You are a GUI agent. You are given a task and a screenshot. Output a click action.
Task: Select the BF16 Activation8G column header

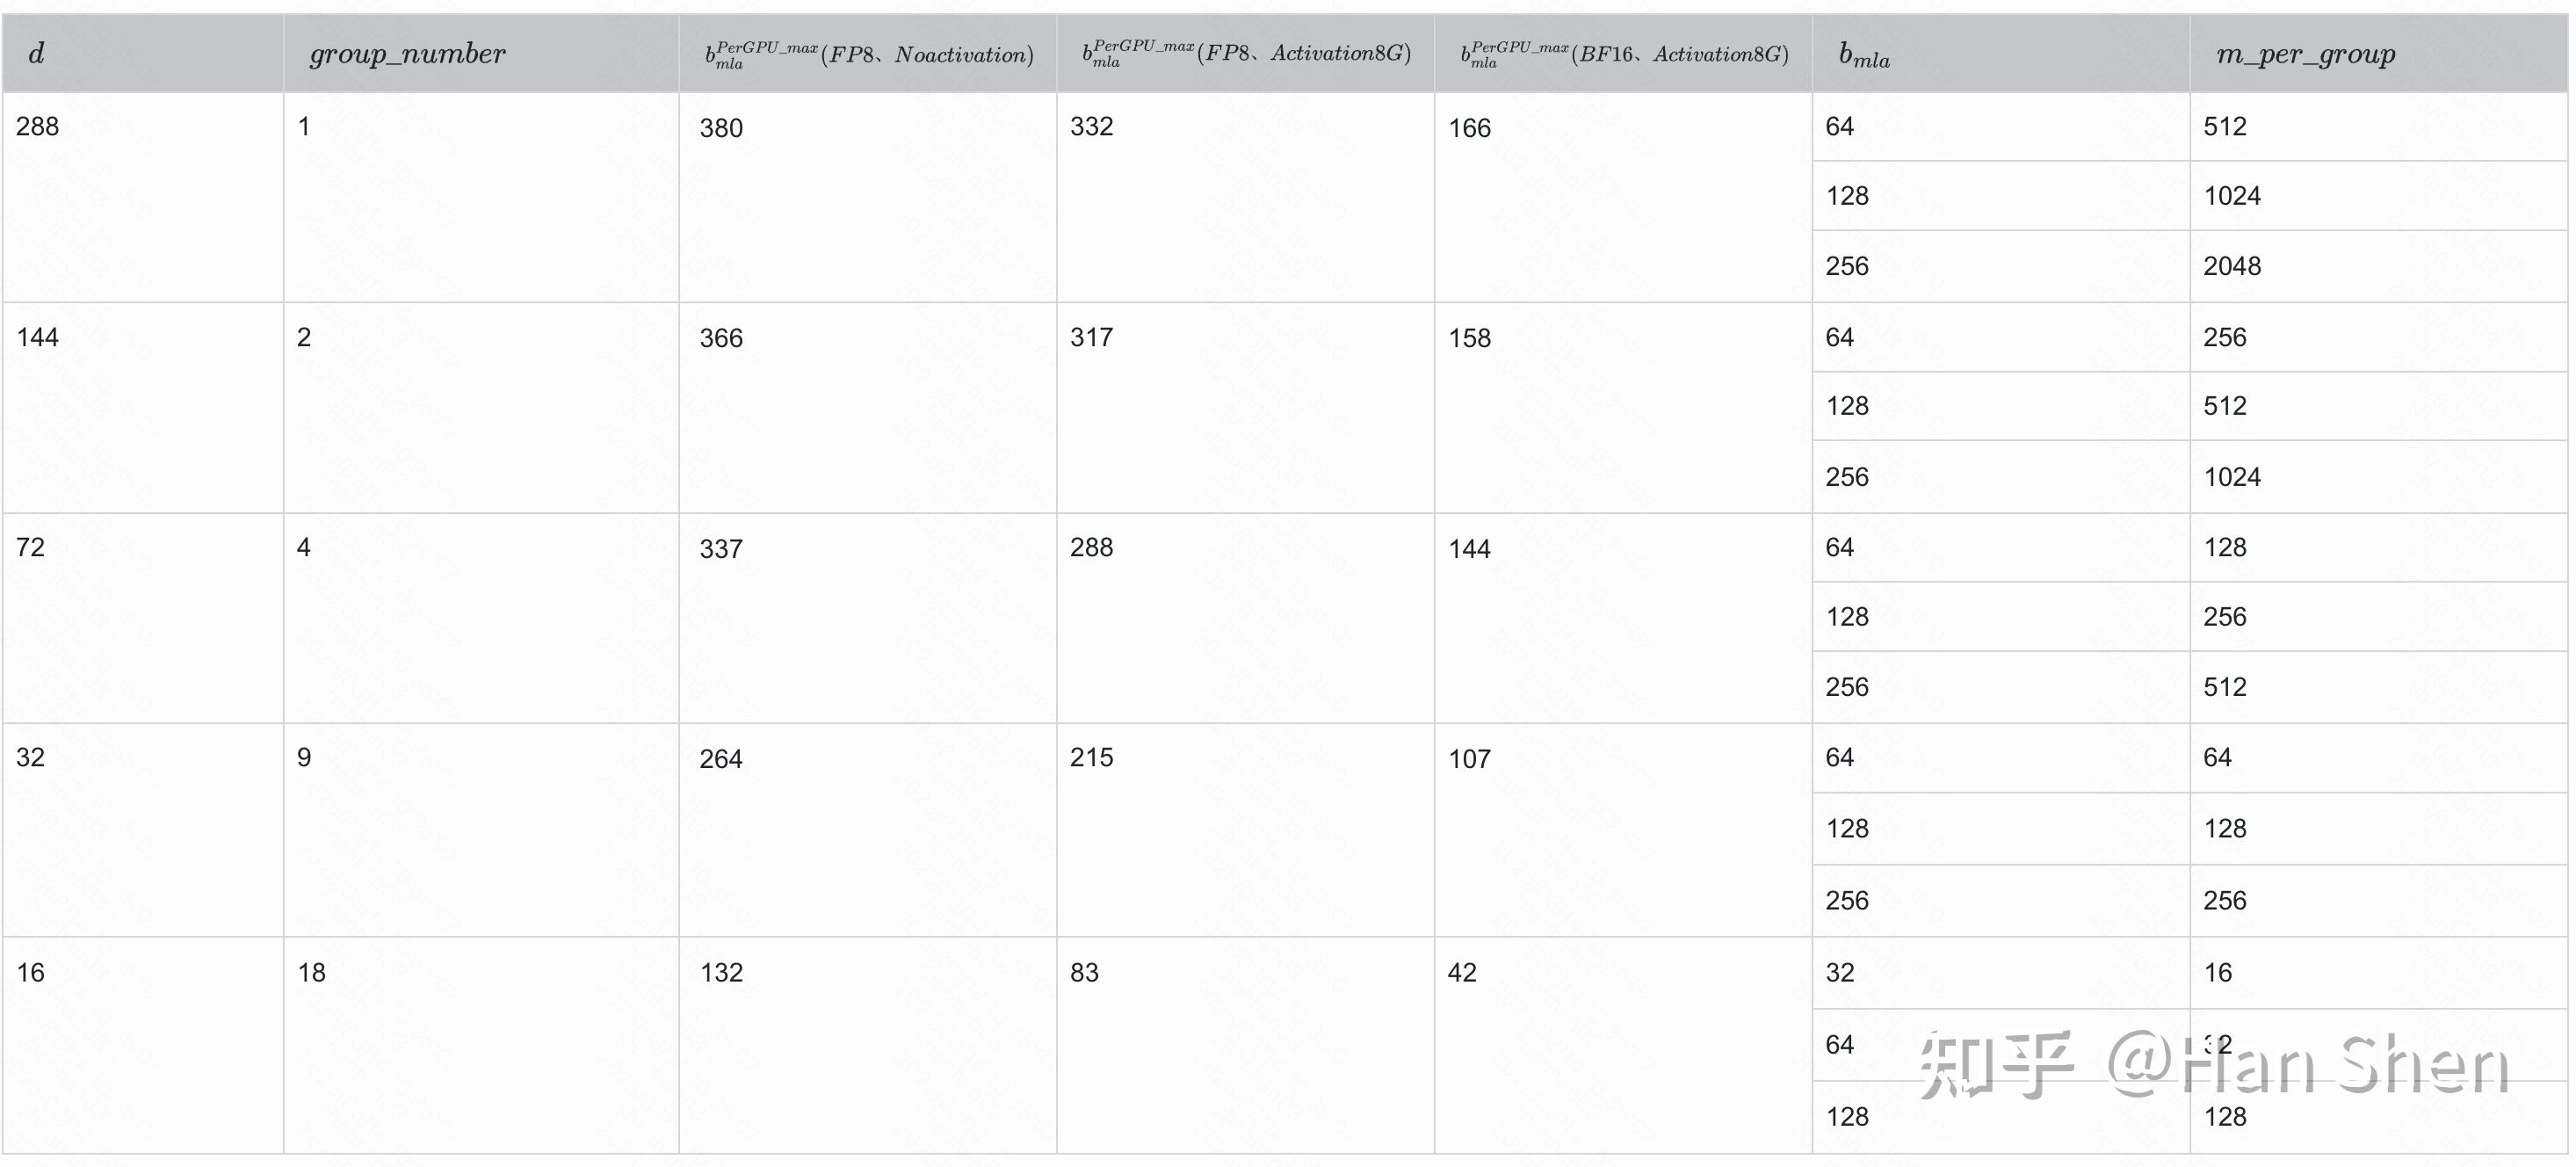point(1623,54)
